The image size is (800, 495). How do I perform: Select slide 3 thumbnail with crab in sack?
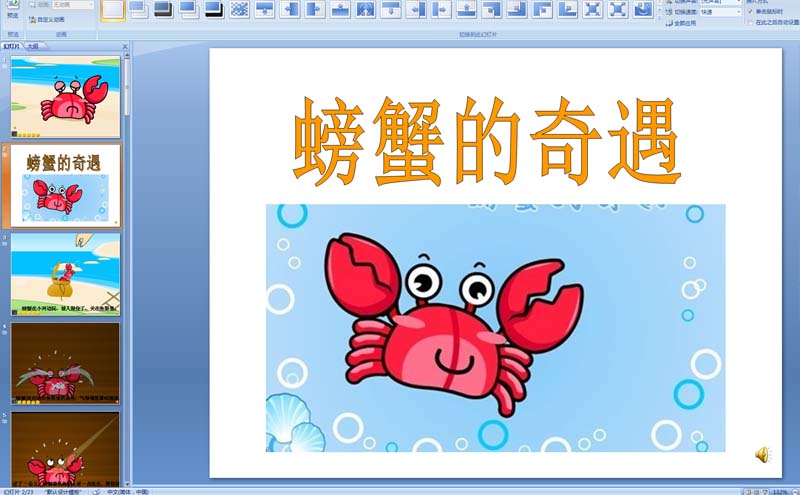(65, 275)
